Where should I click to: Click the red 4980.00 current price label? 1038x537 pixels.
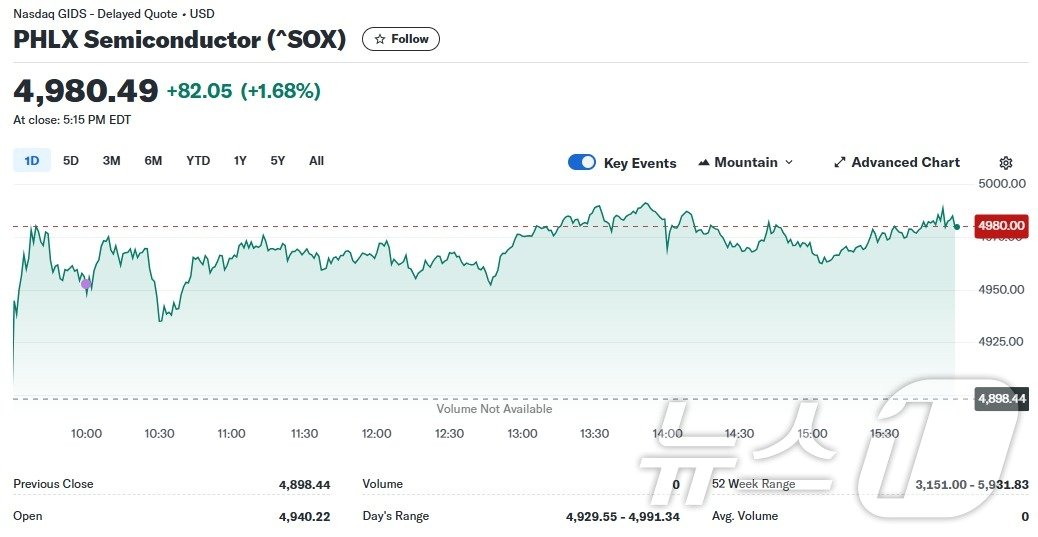1001,226
